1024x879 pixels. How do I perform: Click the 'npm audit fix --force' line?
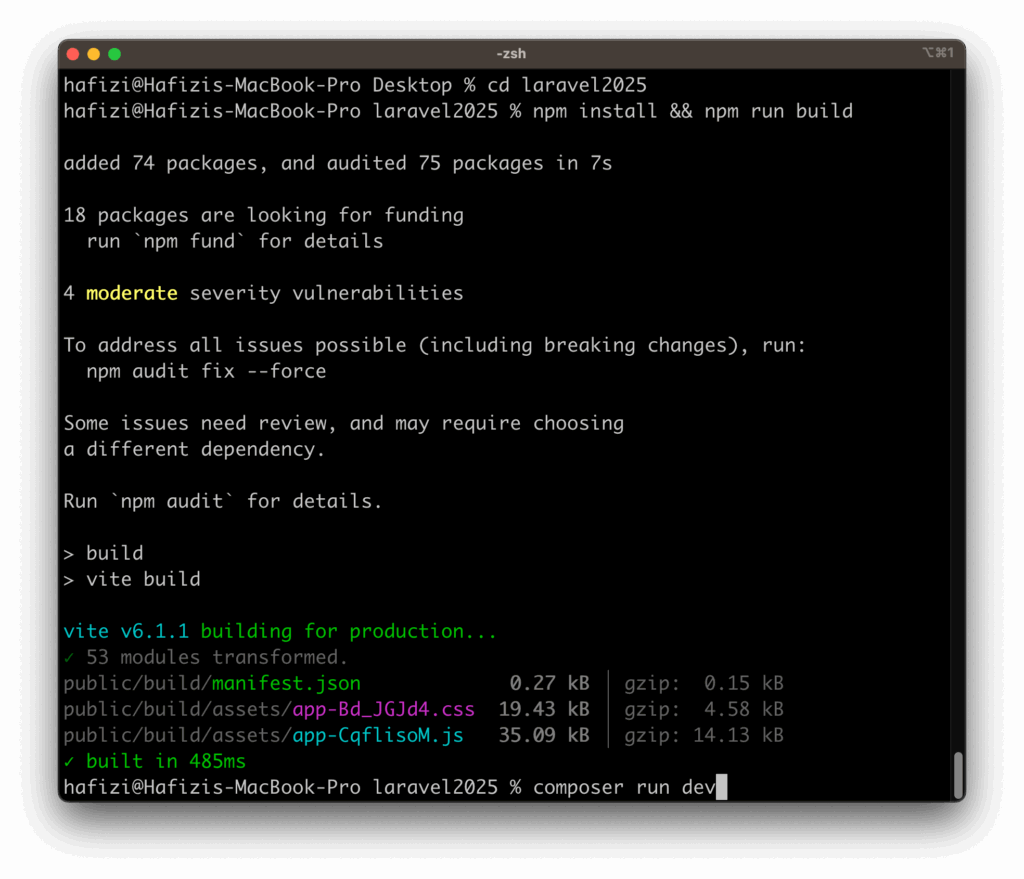(206, 372)
